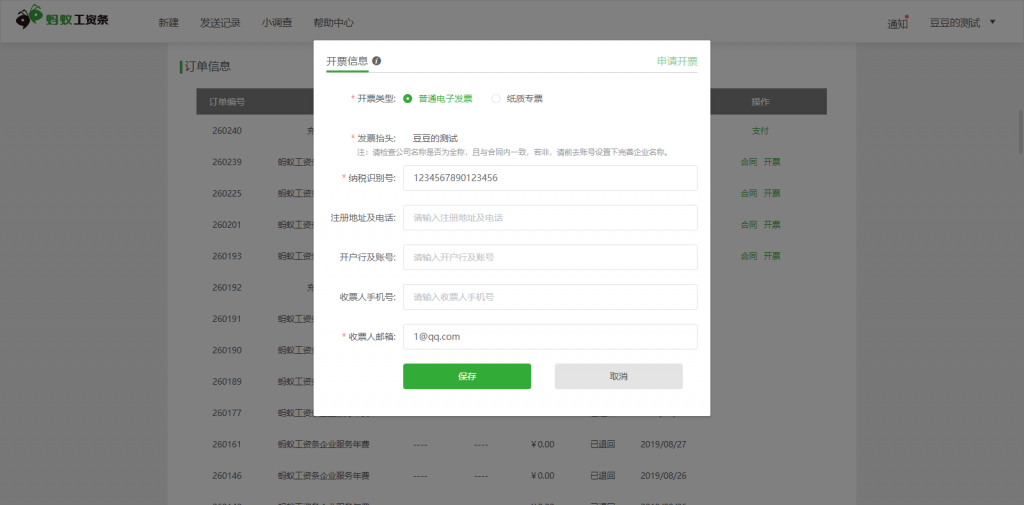Viewport: 1024px width, 505px height.
Task: Click the 开户行及账号 input field
Action: point(549,257)
